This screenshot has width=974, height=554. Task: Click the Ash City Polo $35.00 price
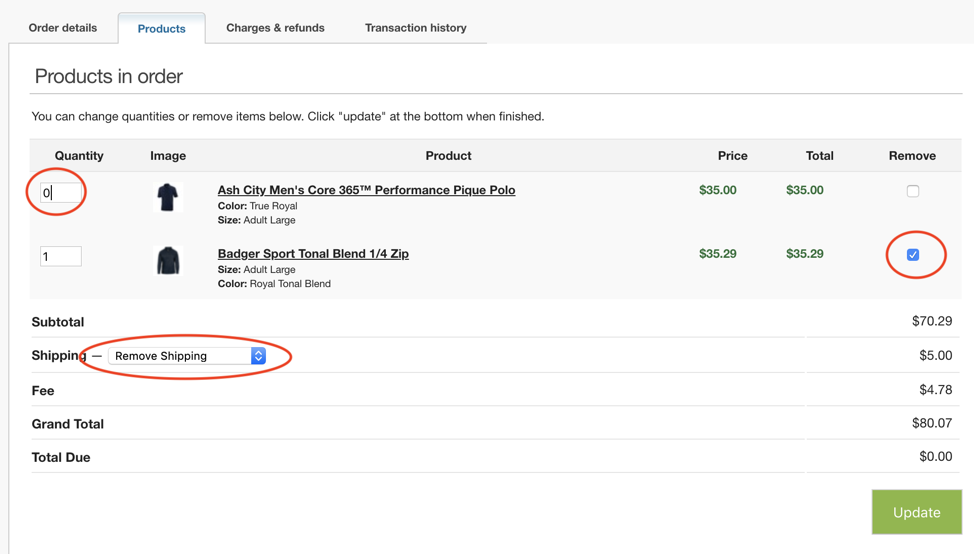(x=717, y=190)
